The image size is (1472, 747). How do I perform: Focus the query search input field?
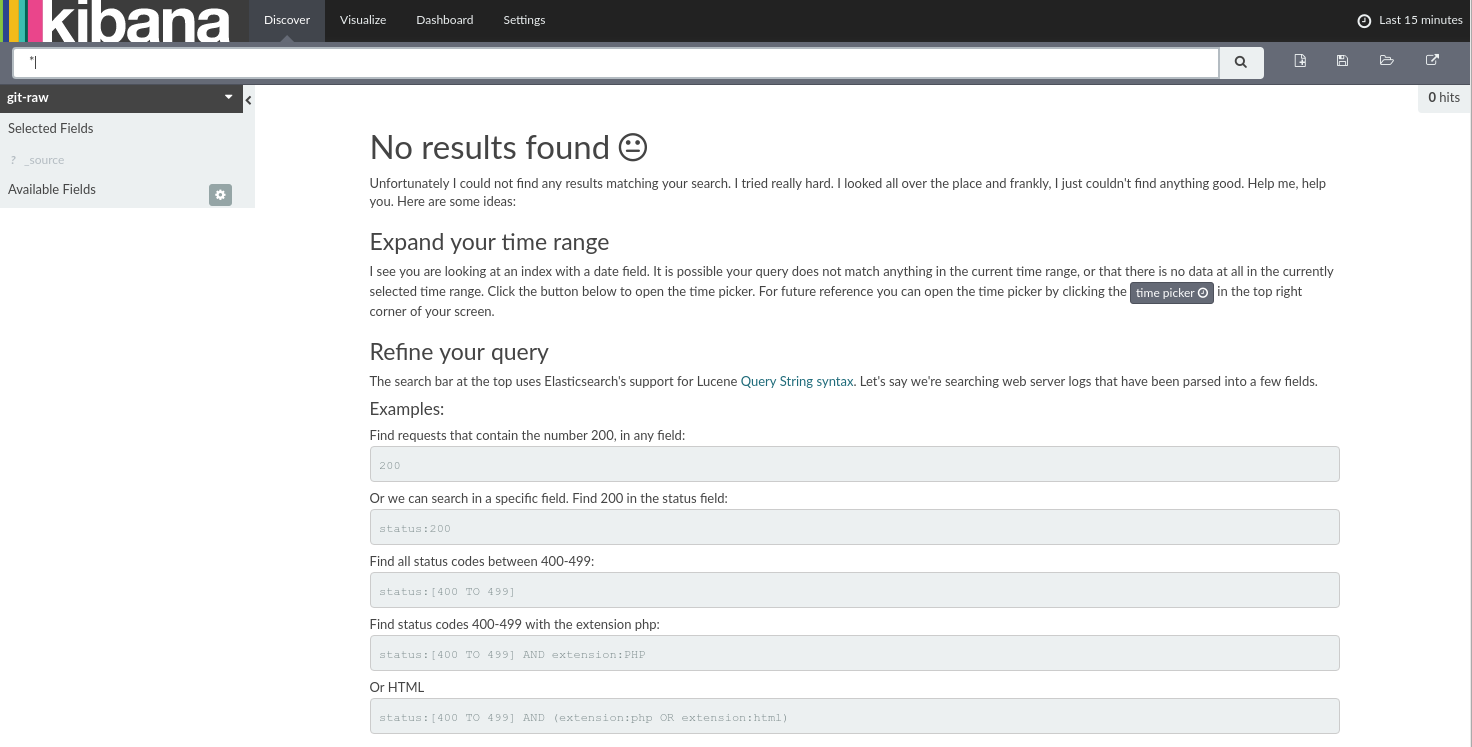tap(616, 62)
